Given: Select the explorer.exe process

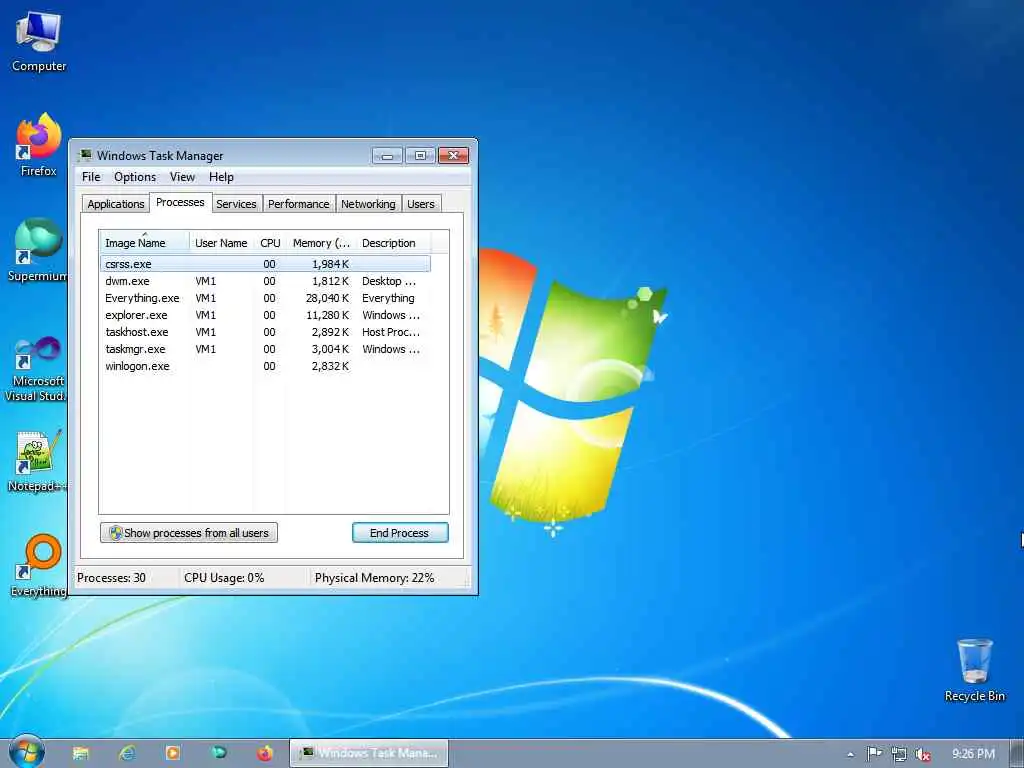Looking at the screenshot, I should pos(265,315).
